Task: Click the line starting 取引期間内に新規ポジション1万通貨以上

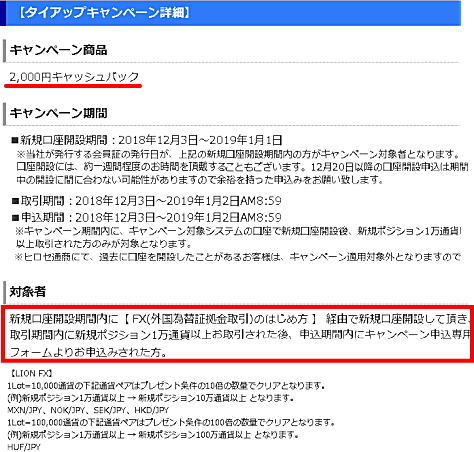Action: [x=240, y=335]
